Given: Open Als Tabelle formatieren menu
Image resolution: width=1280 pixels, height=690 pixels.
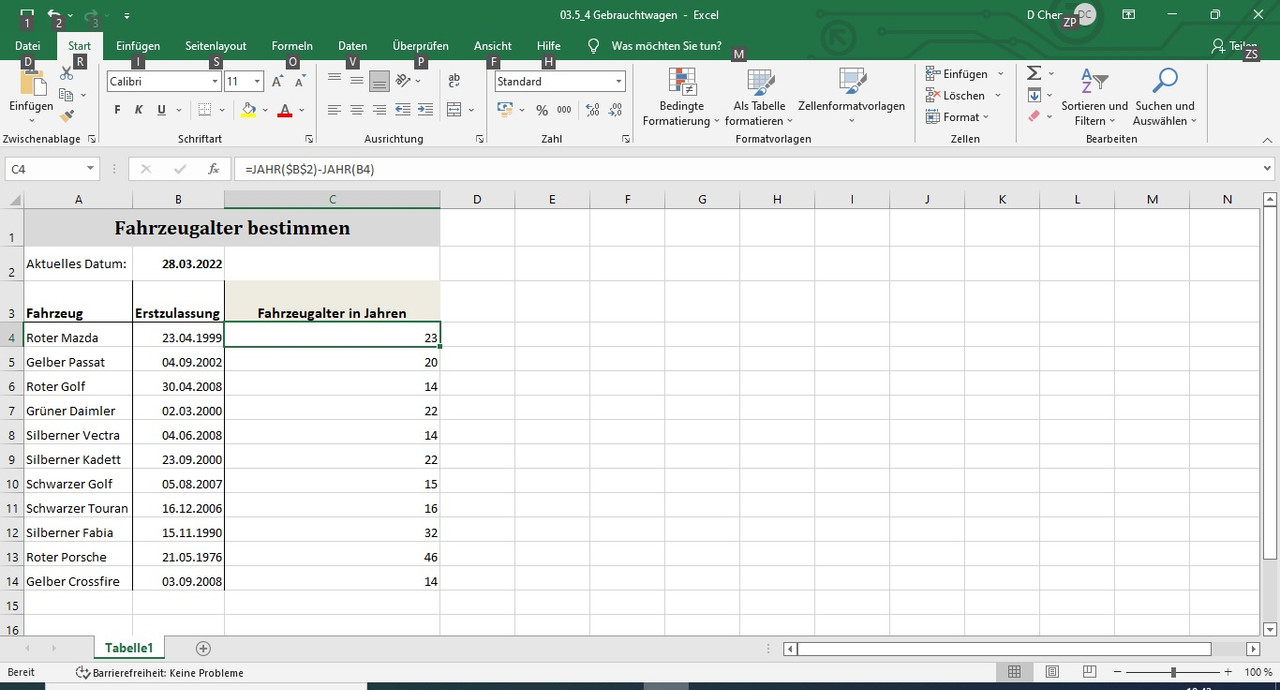Looking at the screenshot, I should [x=759, y=97].
